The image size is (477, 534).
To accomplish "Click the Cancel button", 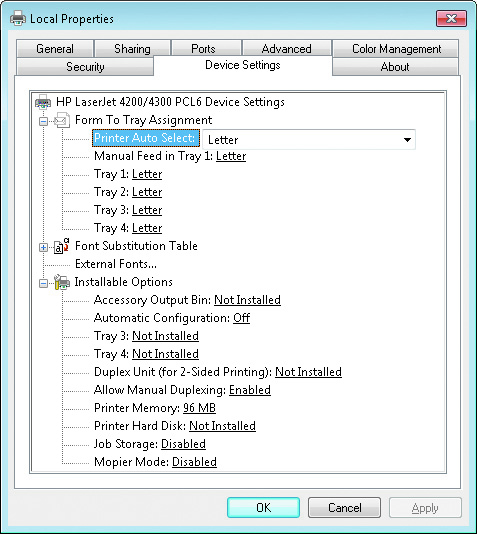I will coord(344,507).
